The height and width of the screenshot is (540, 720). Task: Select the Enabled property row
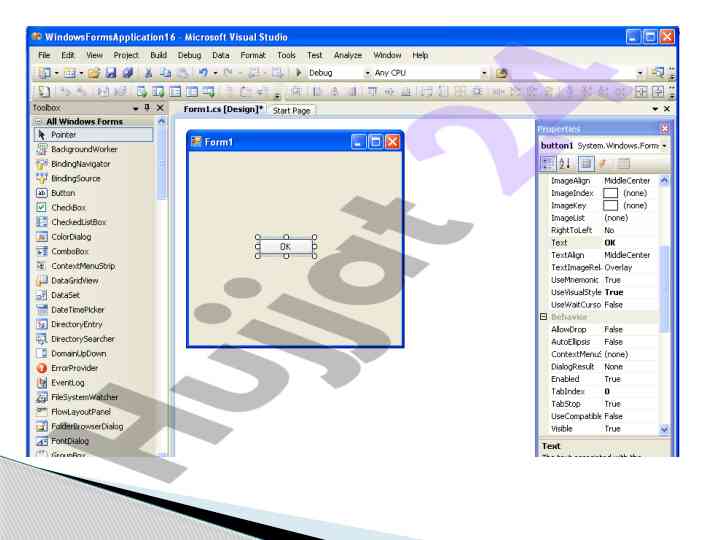pyautogui.click(x=602, y=379)
